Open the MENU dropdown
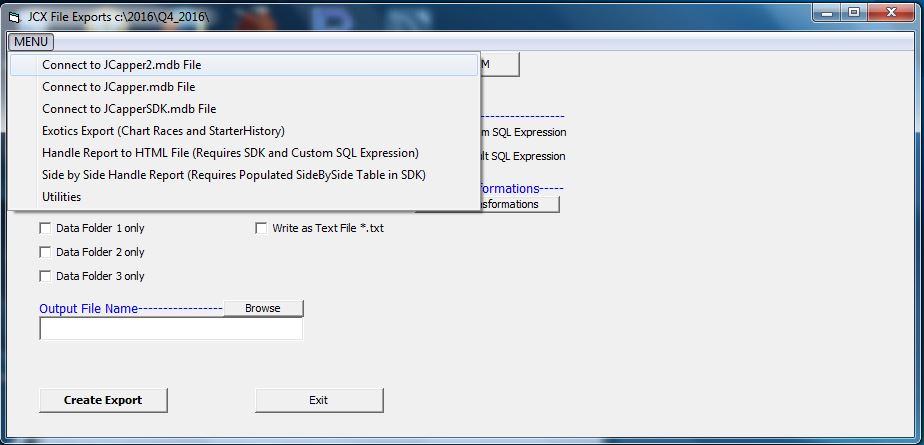 [31, 42]
